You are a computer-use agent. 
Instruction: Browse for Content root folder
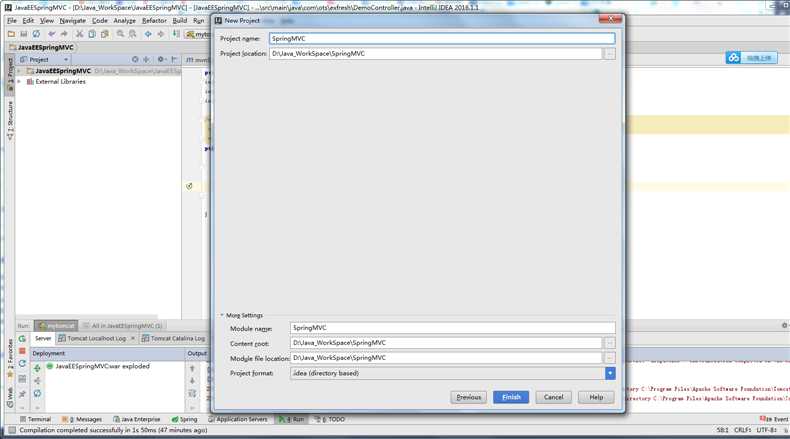click(610, 343)
